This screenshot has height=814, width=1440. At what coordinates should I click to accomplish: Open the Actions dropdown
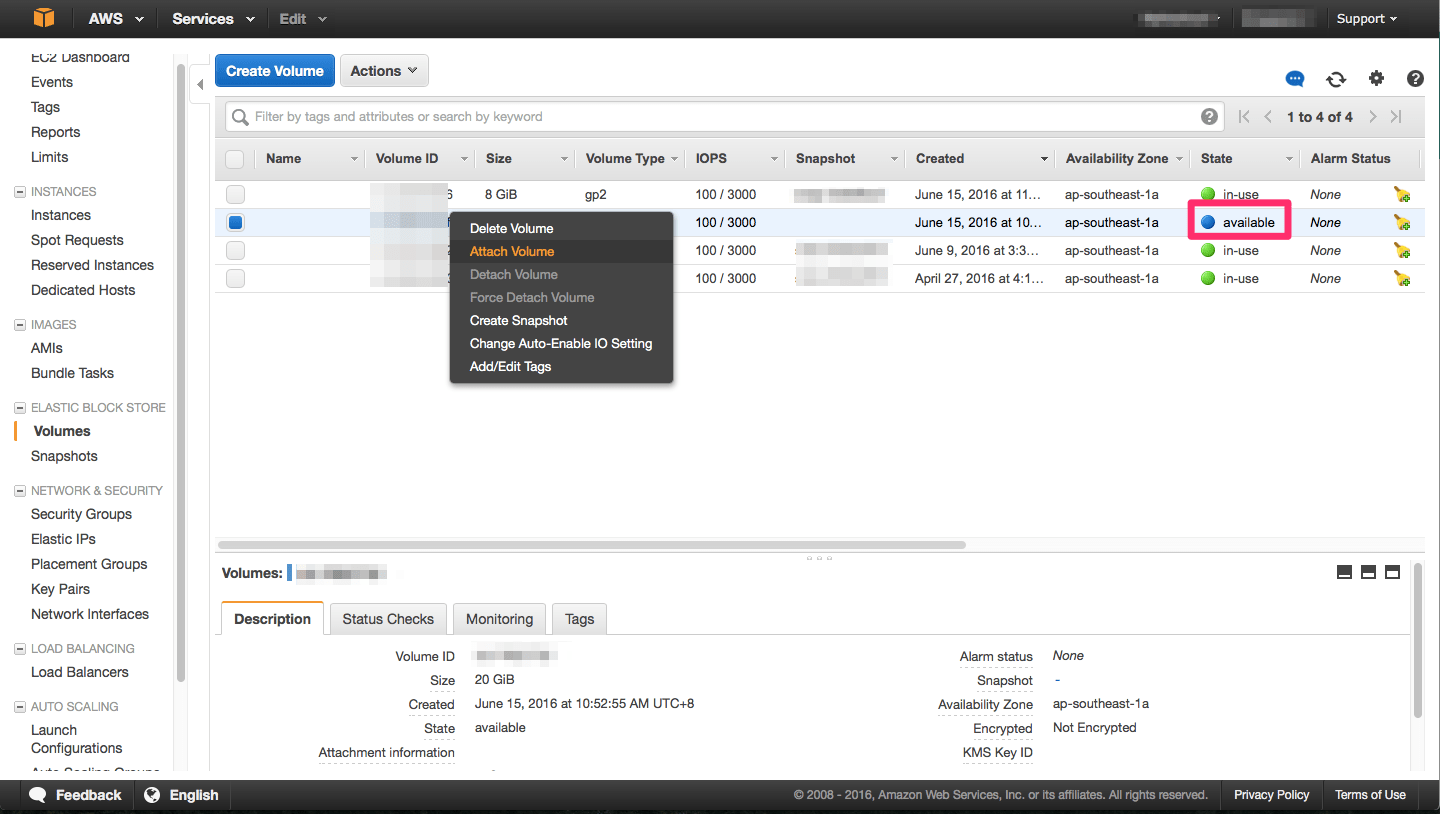pos(384,70)
